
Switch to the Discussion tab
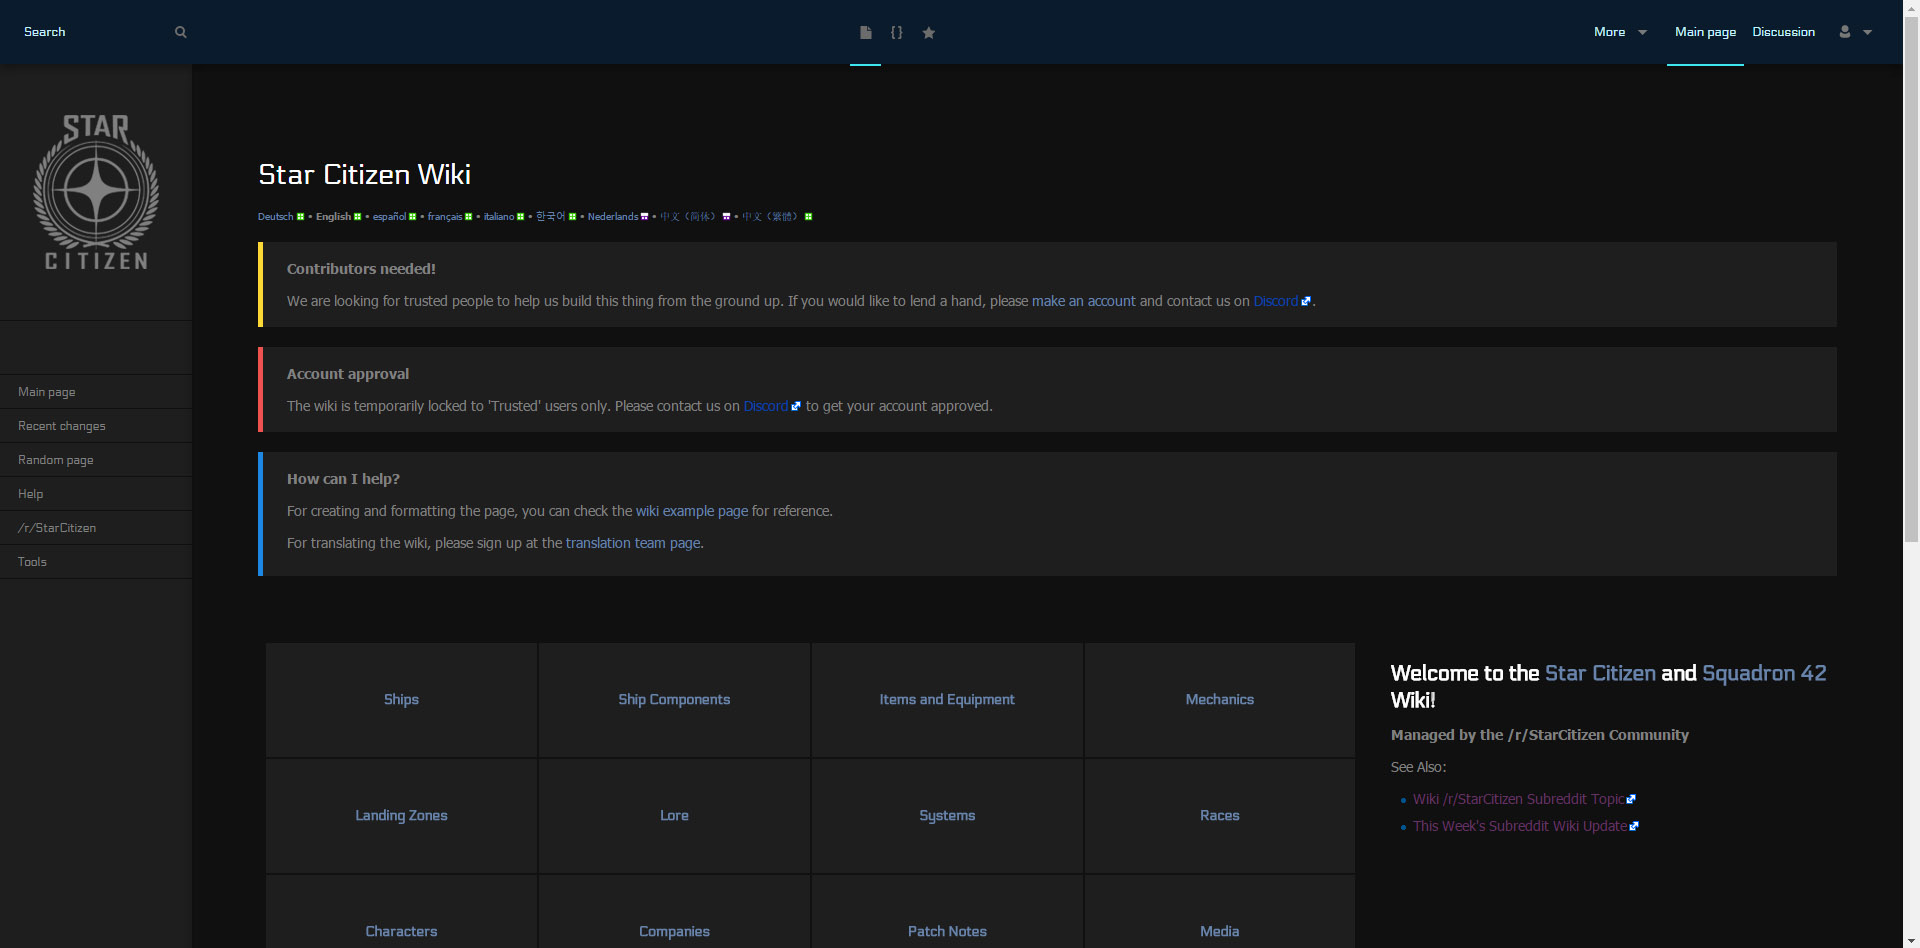pyautogui.click(x=1783, y=32)
